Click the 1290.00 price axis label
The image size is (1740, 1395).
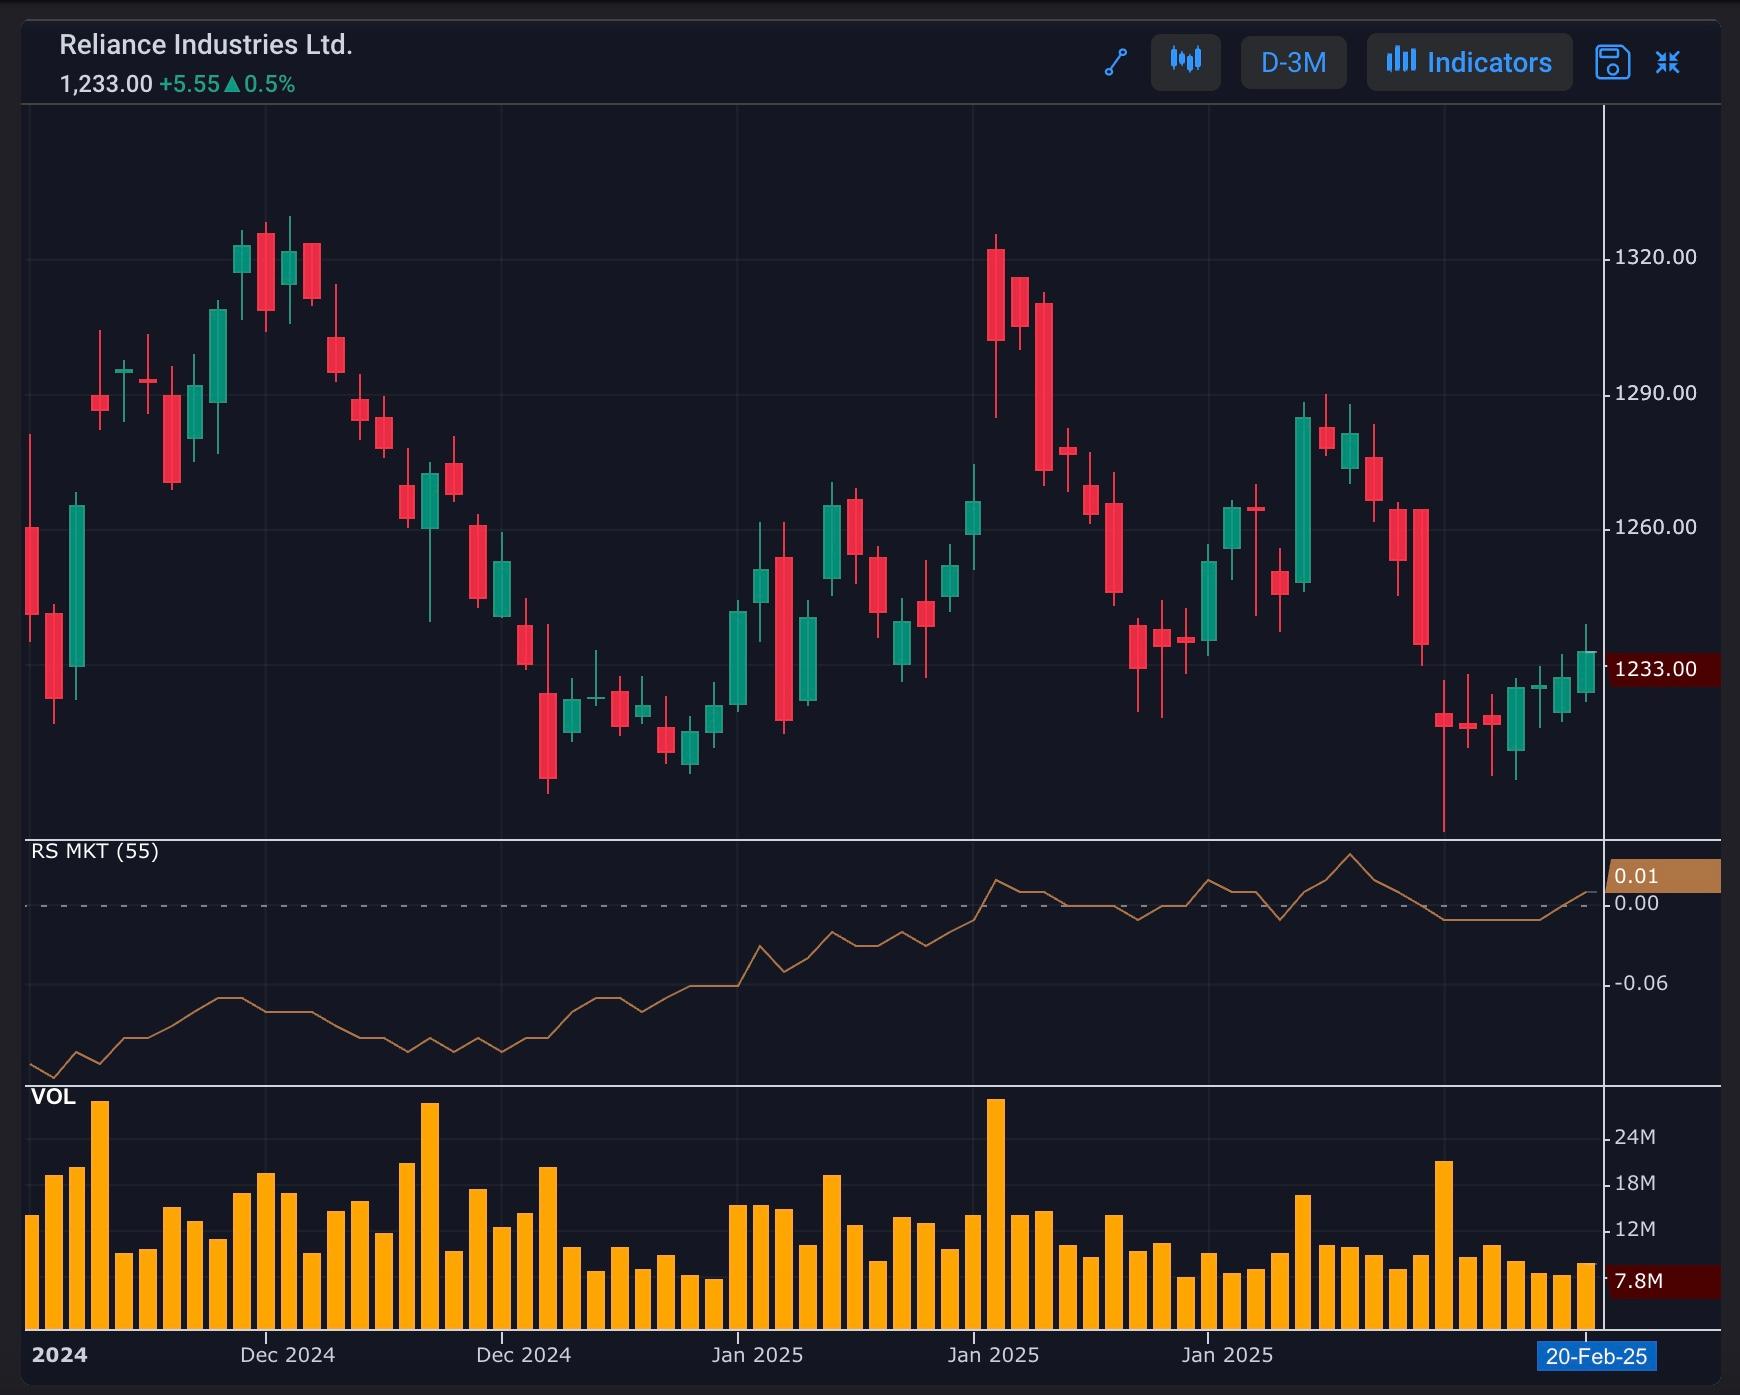[1655, 394]
